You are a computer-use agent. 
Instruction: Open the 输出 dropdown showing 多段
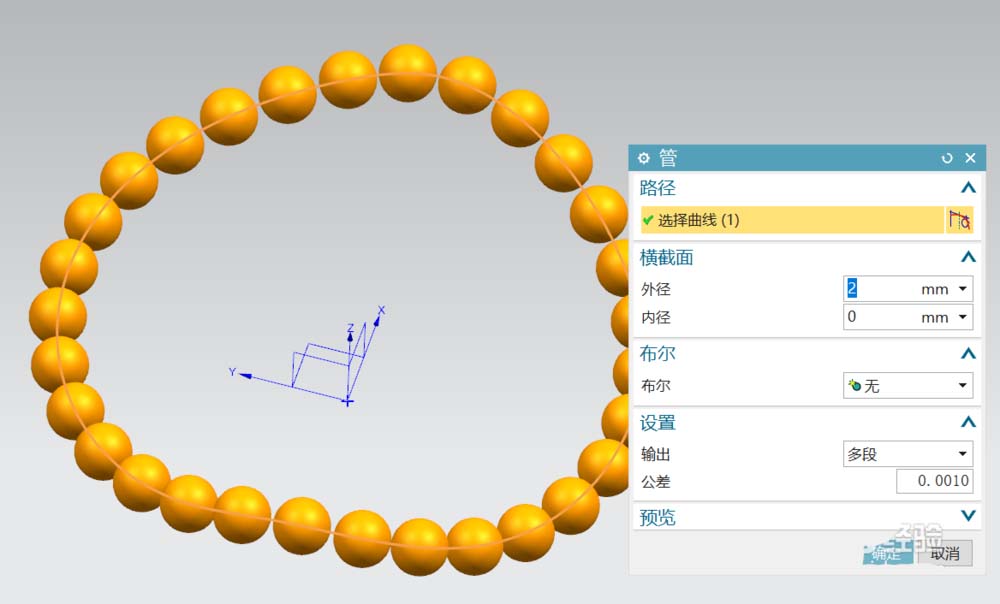tap(908, 454)
